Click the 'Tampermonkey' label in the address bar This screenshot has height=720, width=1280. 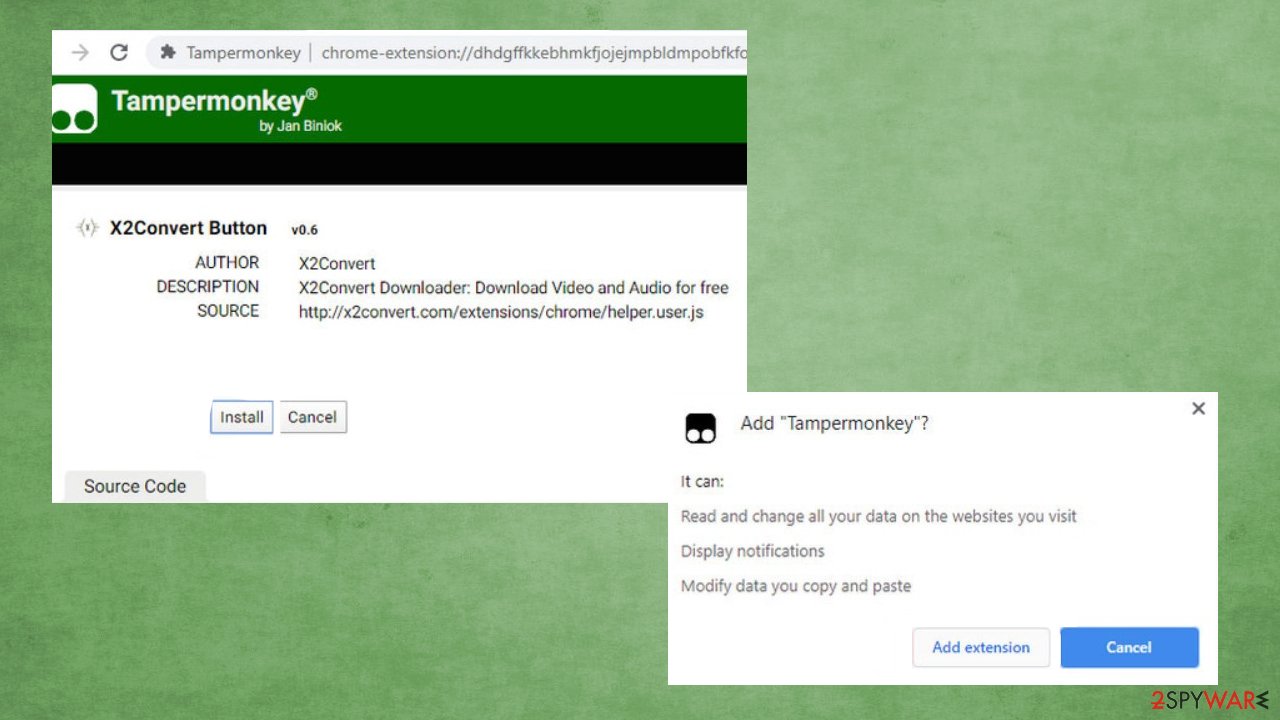[243, 53]
